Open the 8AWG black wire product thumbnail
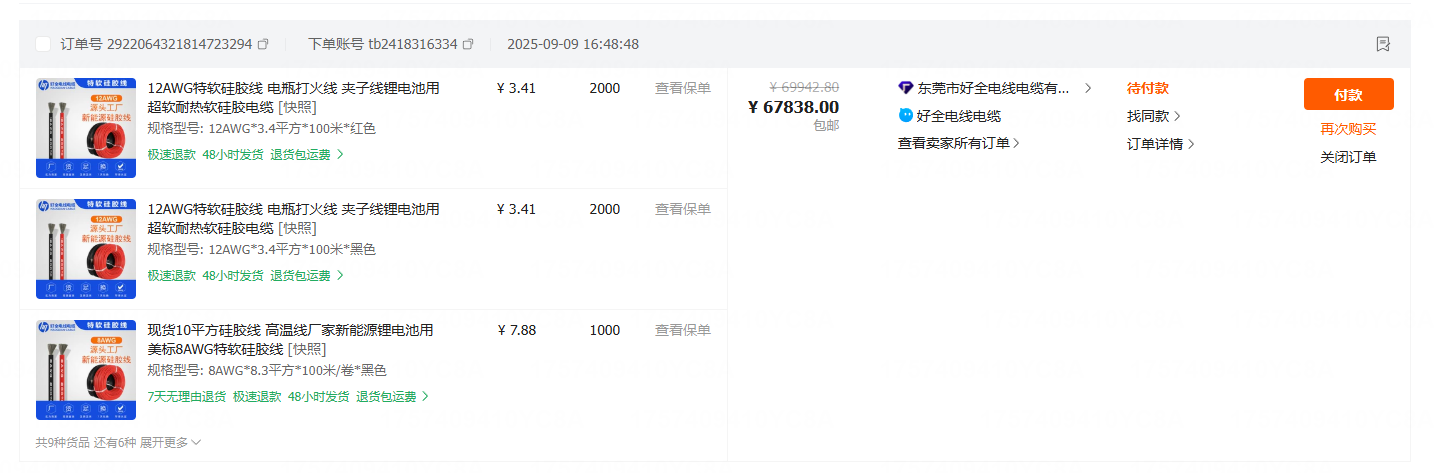Screen dimensions: 1435x473 pyautogui.click(x=86, y=370)
